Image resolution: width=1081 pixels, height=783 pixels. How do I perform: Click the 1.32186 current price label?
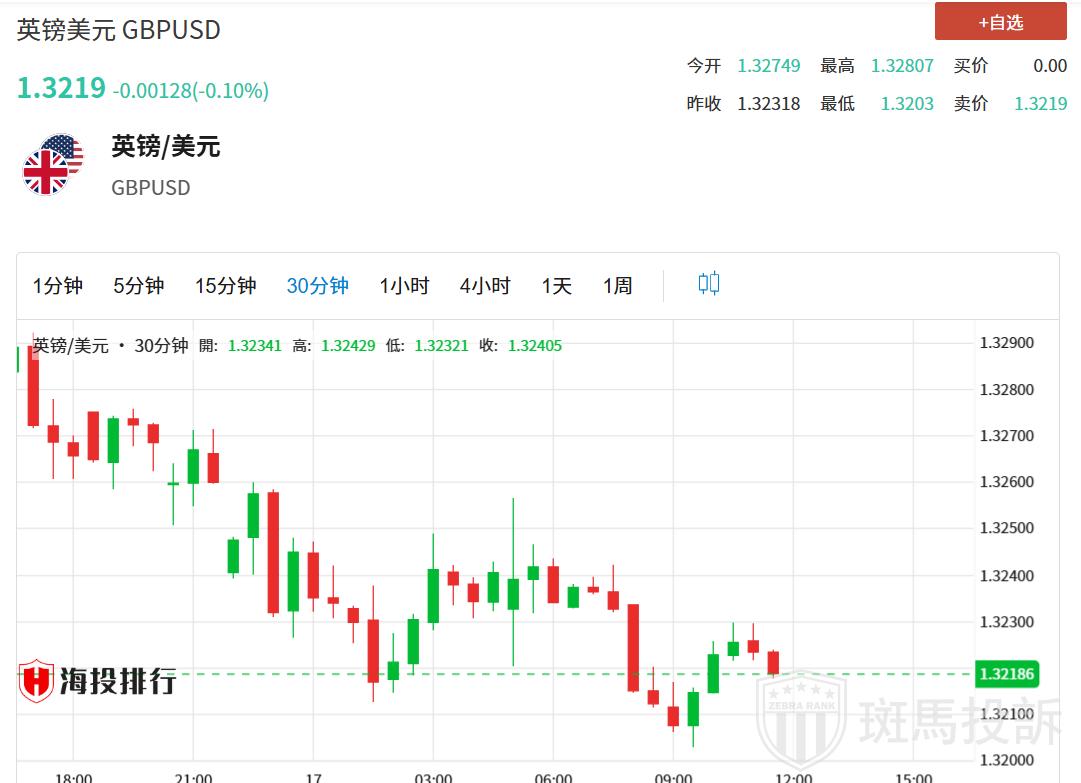1007,674
